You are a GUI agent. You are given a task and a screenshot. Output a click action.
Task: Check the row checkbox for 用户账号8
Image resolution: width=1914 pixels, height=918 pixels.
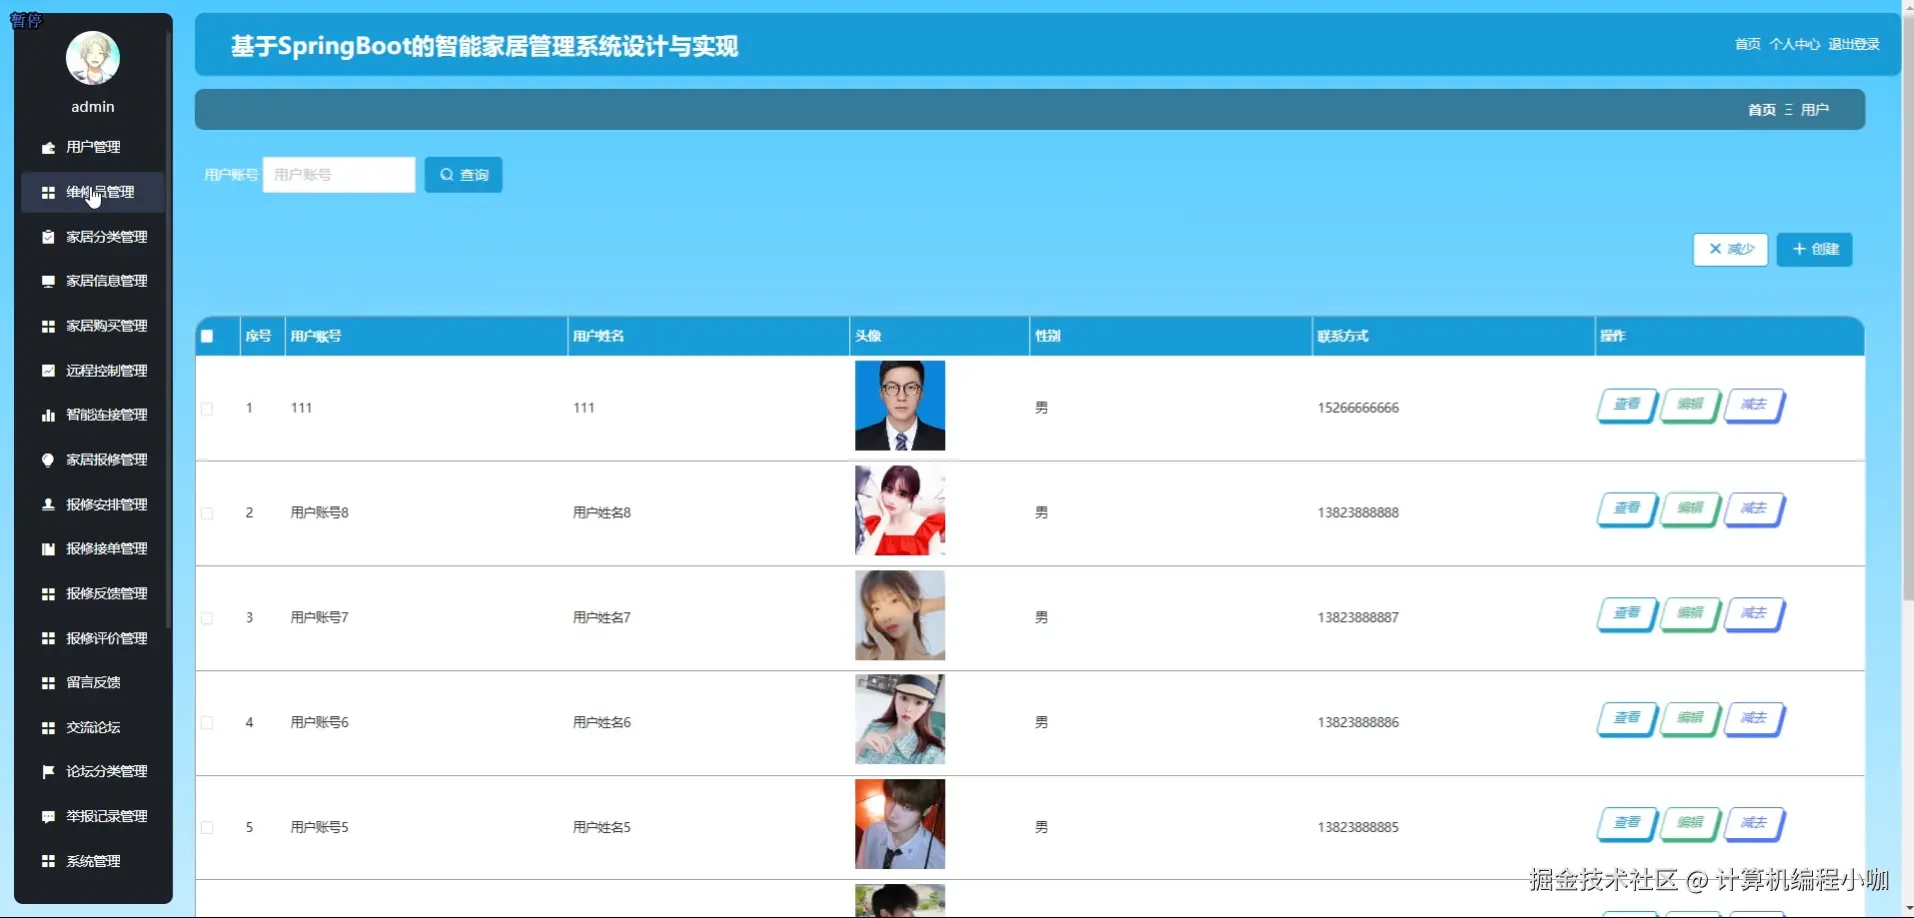coord(207,513)
